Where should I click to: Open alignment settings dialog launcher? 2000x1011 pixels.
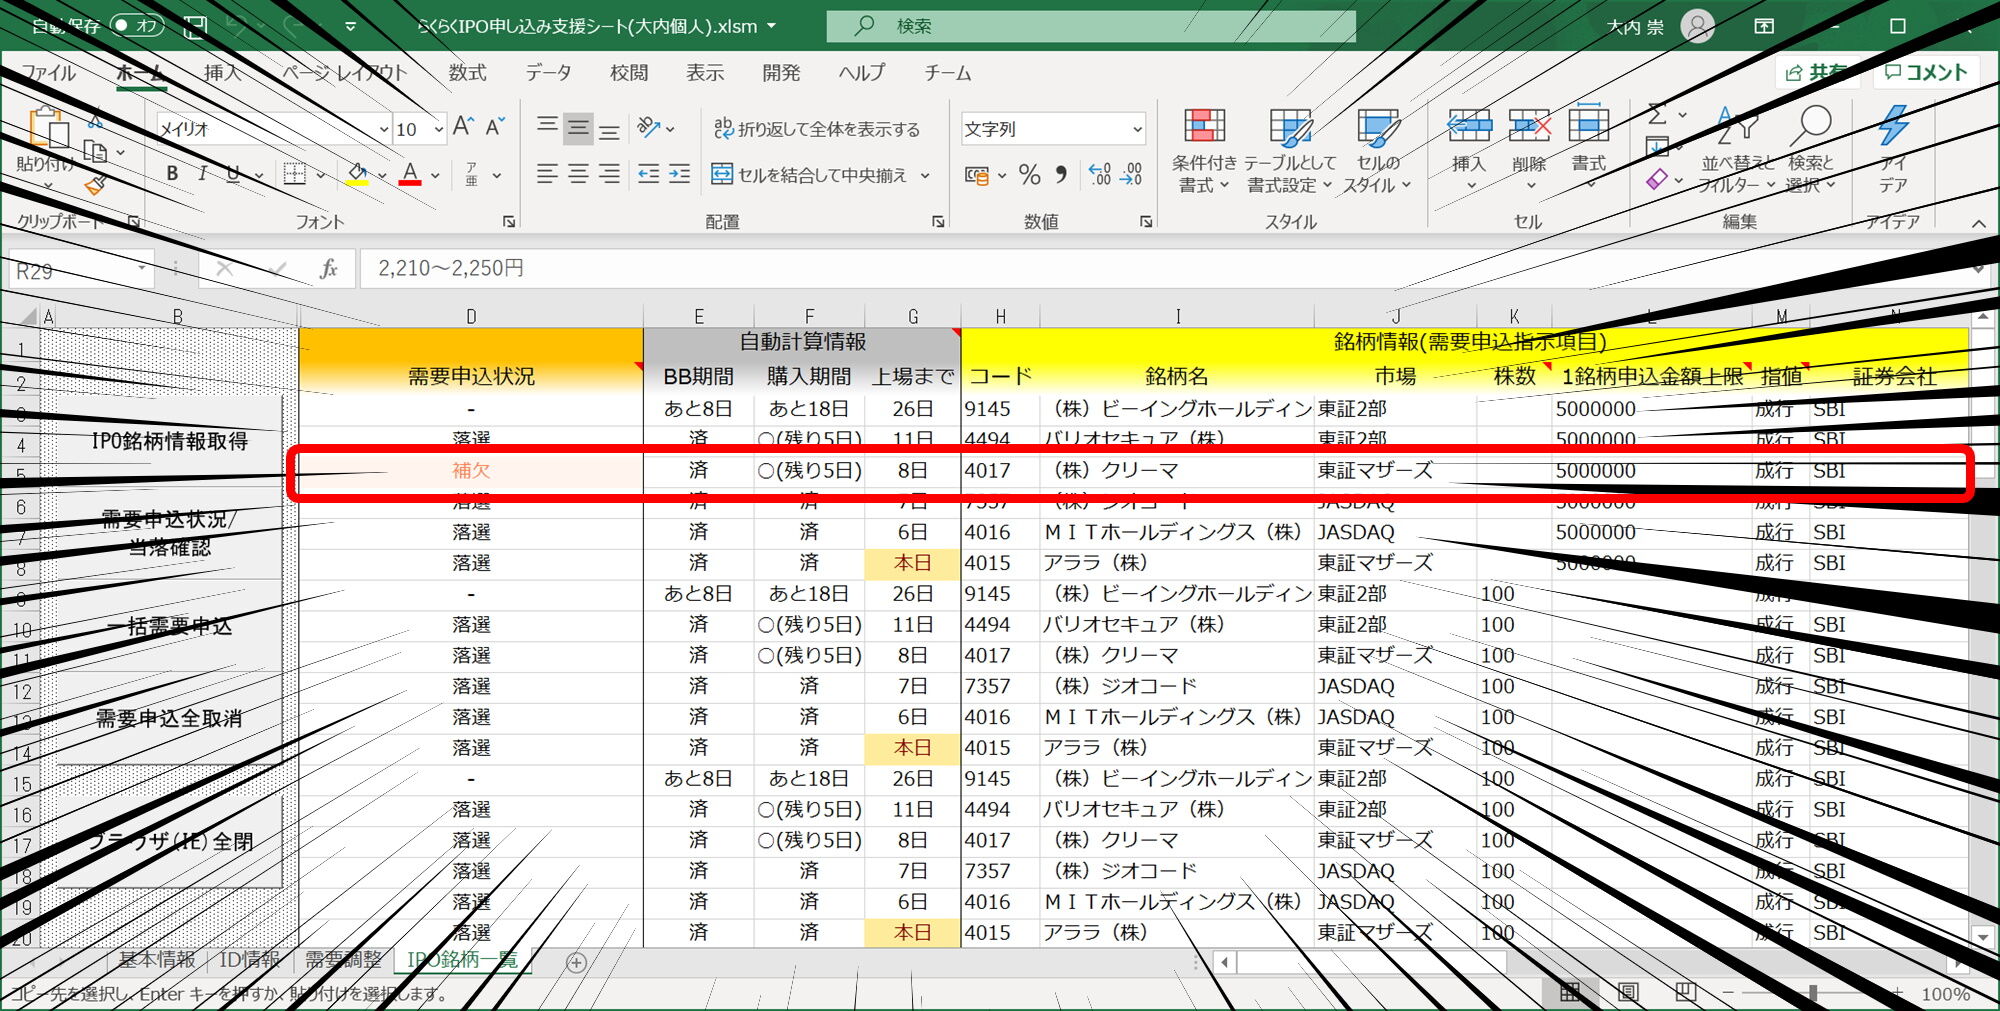[x=938, y=222]
